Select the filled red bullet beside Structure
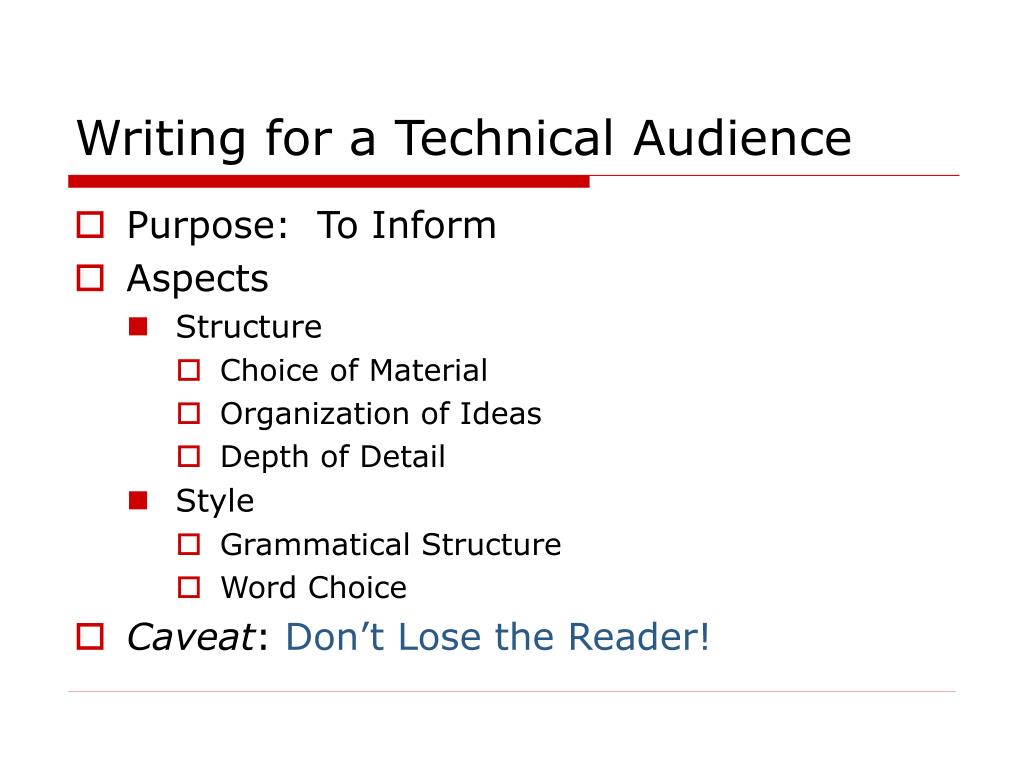Screen dimensions: 1024x768 (138, 327)
